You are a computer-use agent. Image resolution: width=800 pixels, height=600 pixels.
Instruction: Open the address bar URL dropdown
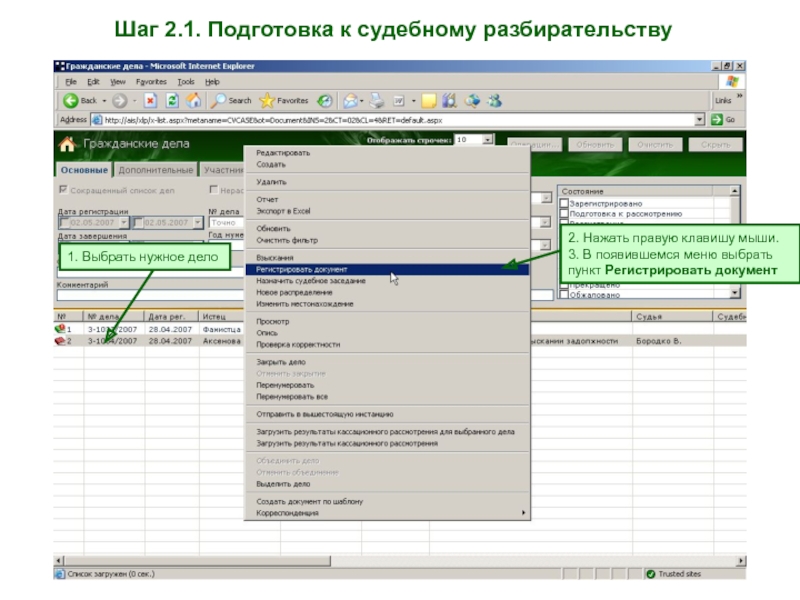point(700,119)
